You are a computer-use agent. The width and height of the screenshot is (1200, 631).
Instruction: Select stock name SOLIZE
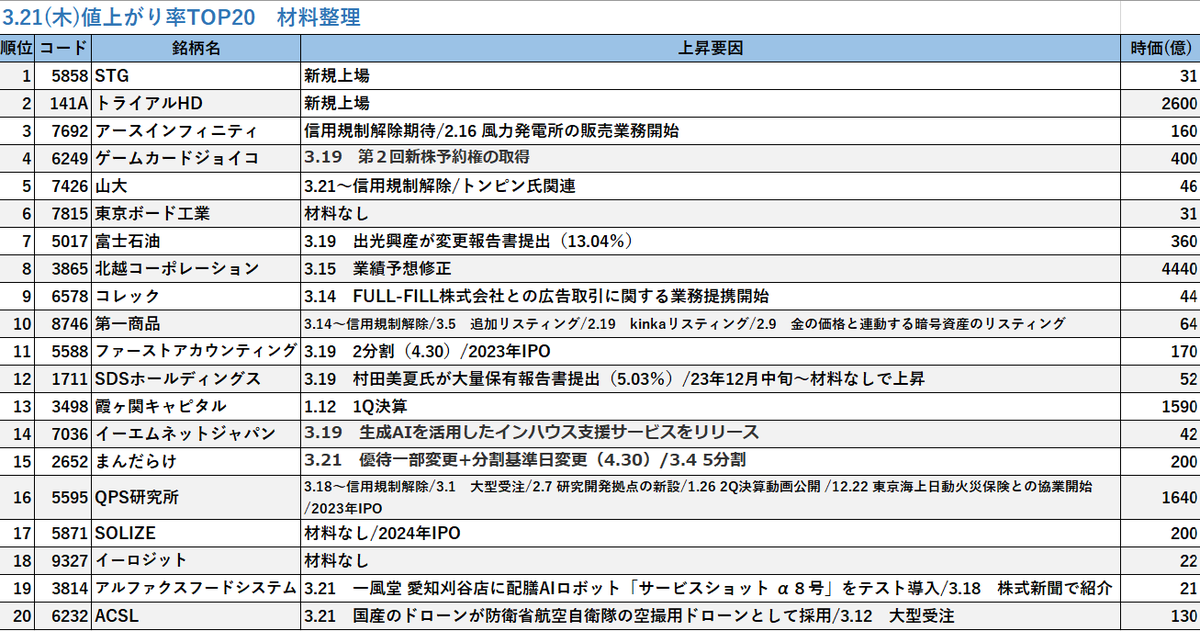pyautogui.click(x=196, y=533)
